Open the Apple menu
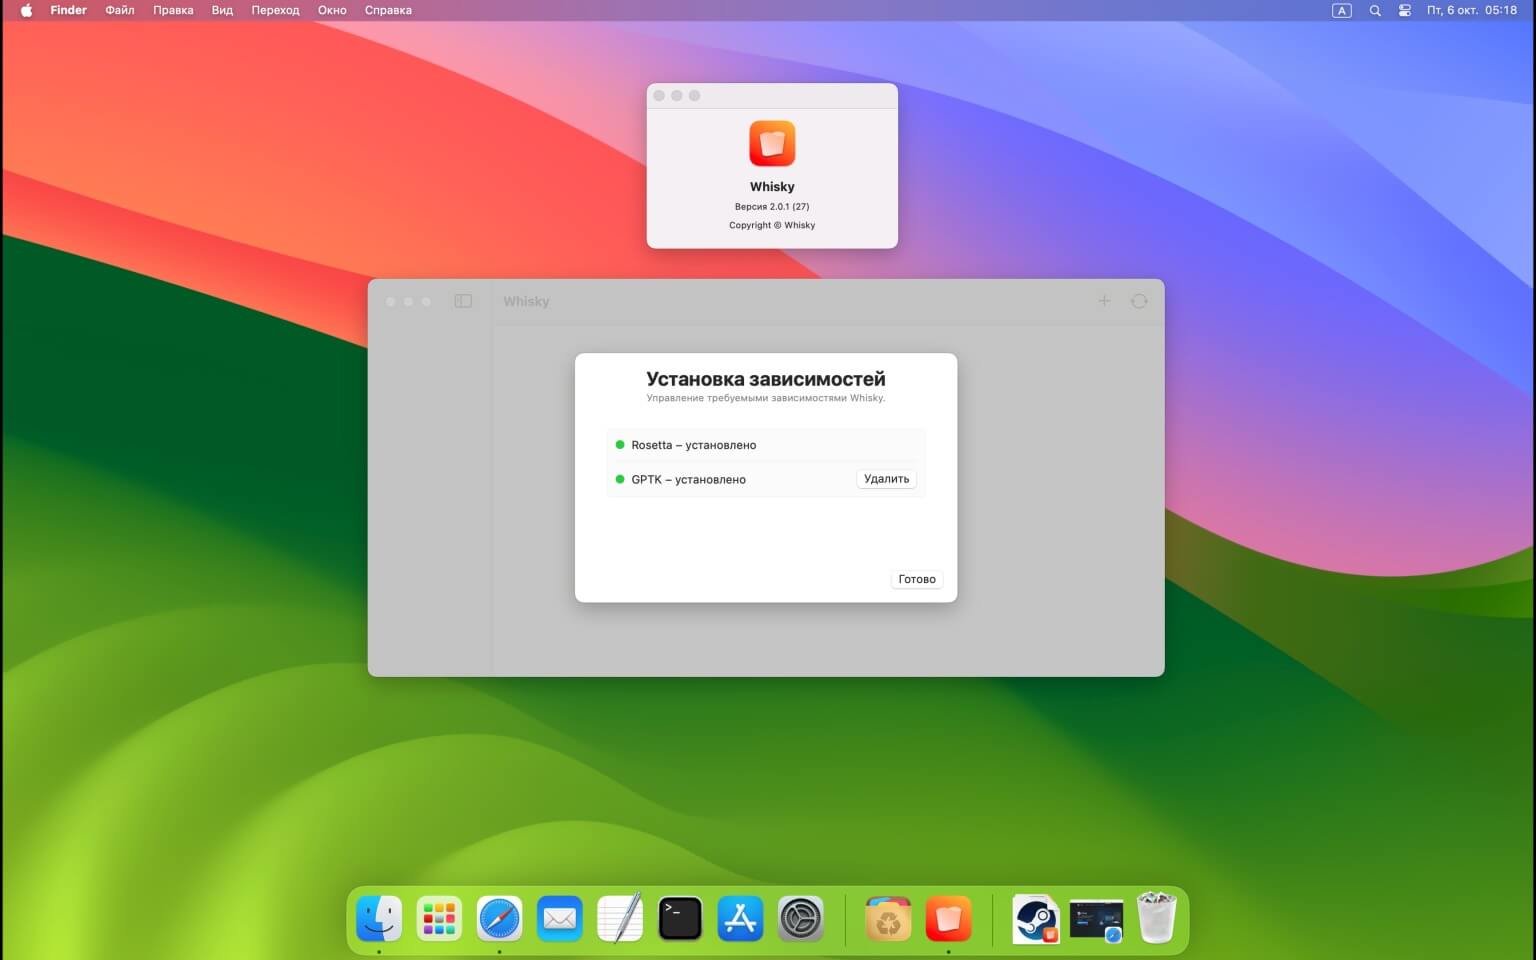Image resolution: width=1536 pixels, height=960 pixels. click(x=26, y=10)
